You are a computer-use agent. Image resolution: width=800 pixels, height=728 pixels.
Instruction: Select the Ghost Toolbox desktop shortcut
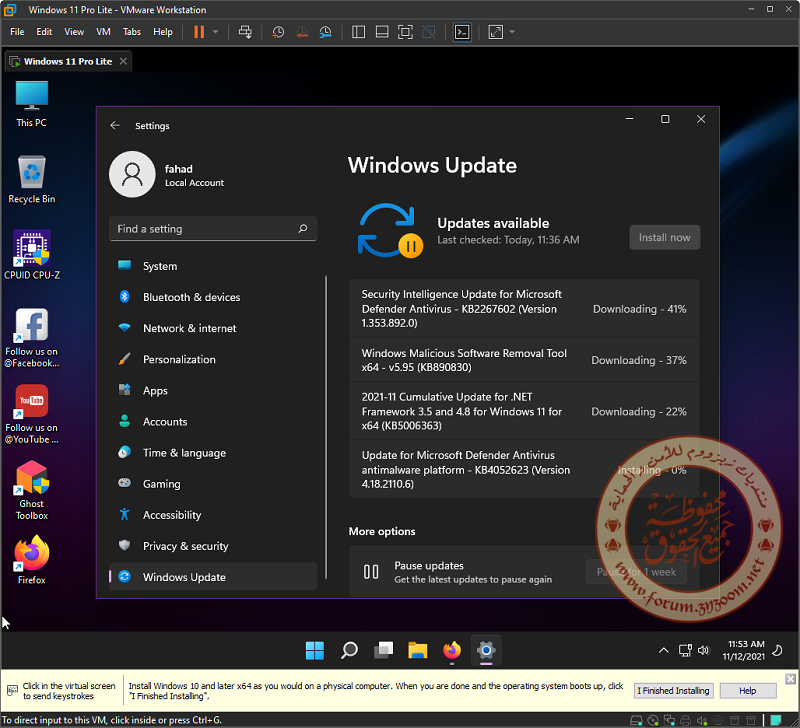[32, 490]
